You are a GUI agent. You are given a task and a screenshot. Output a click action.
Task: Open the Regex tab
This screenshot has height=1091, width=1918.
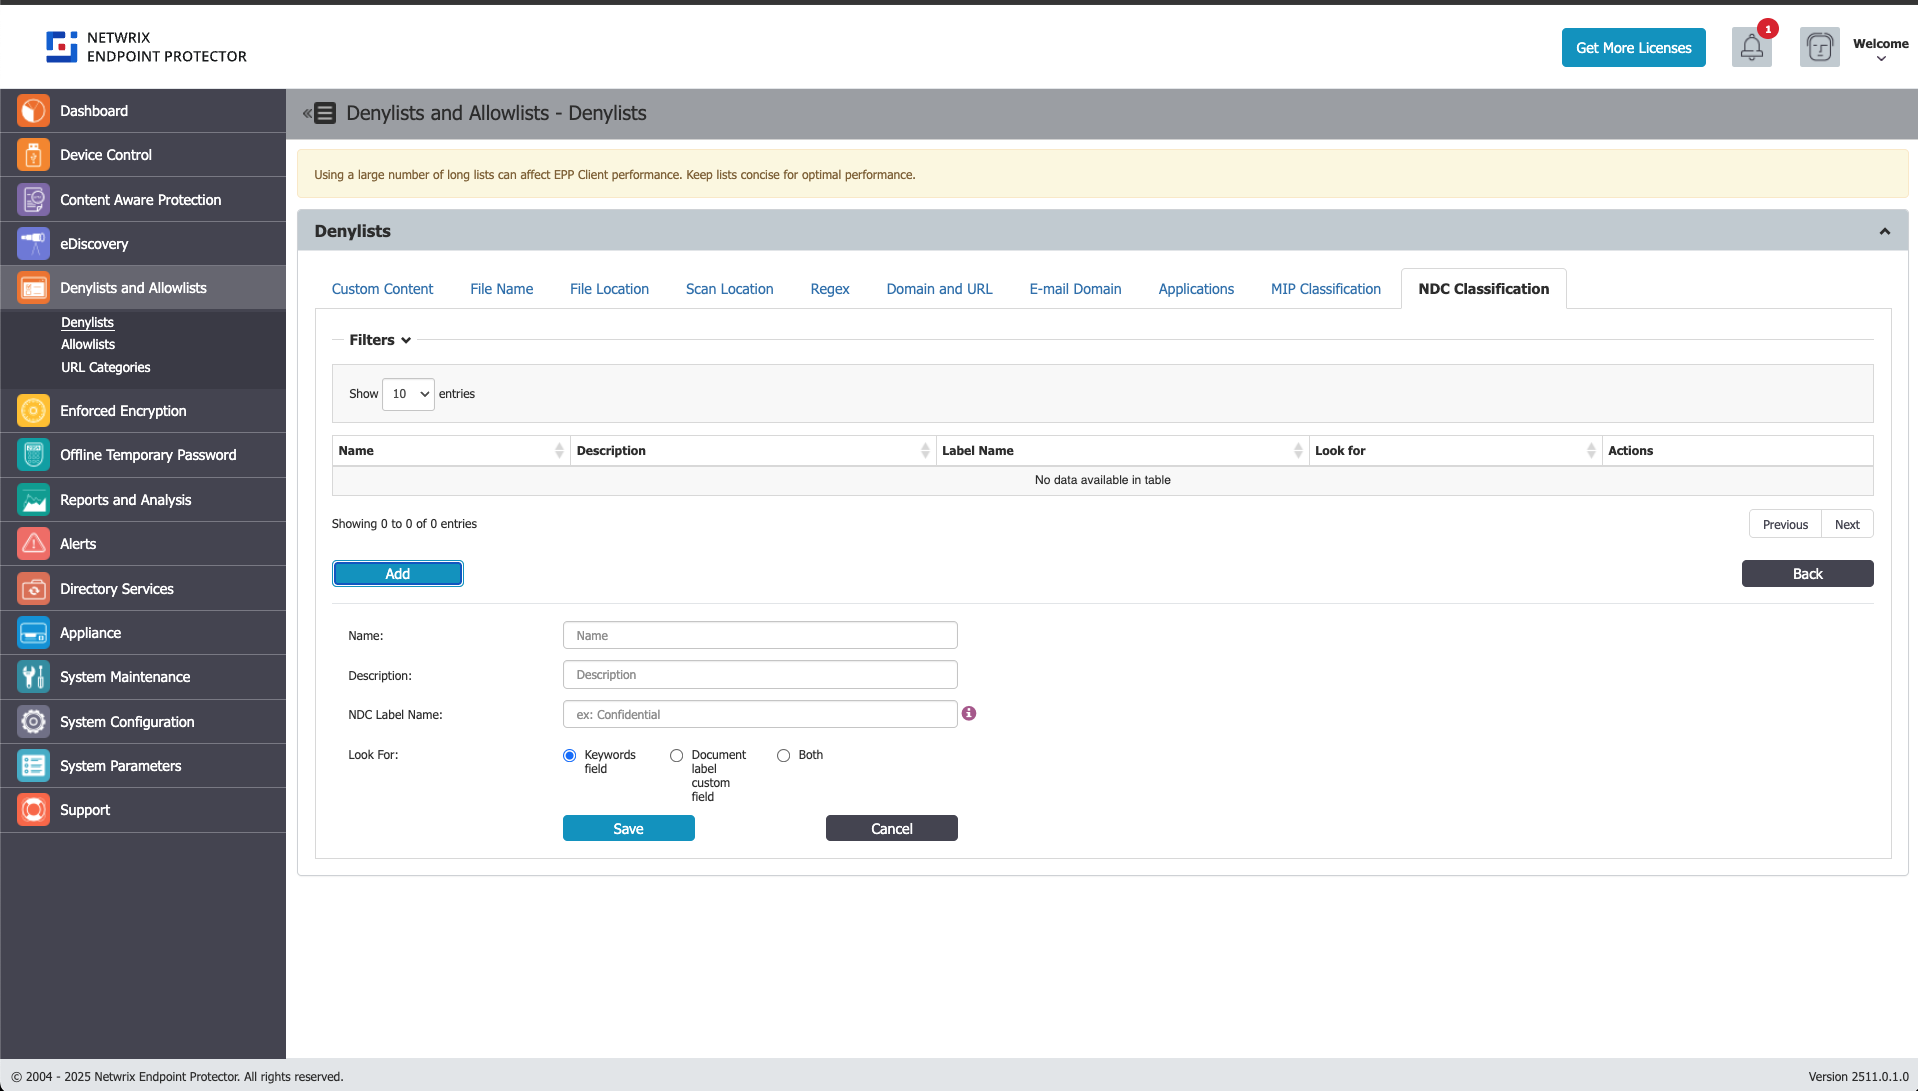pyautogui.click(x=829, y=288)
